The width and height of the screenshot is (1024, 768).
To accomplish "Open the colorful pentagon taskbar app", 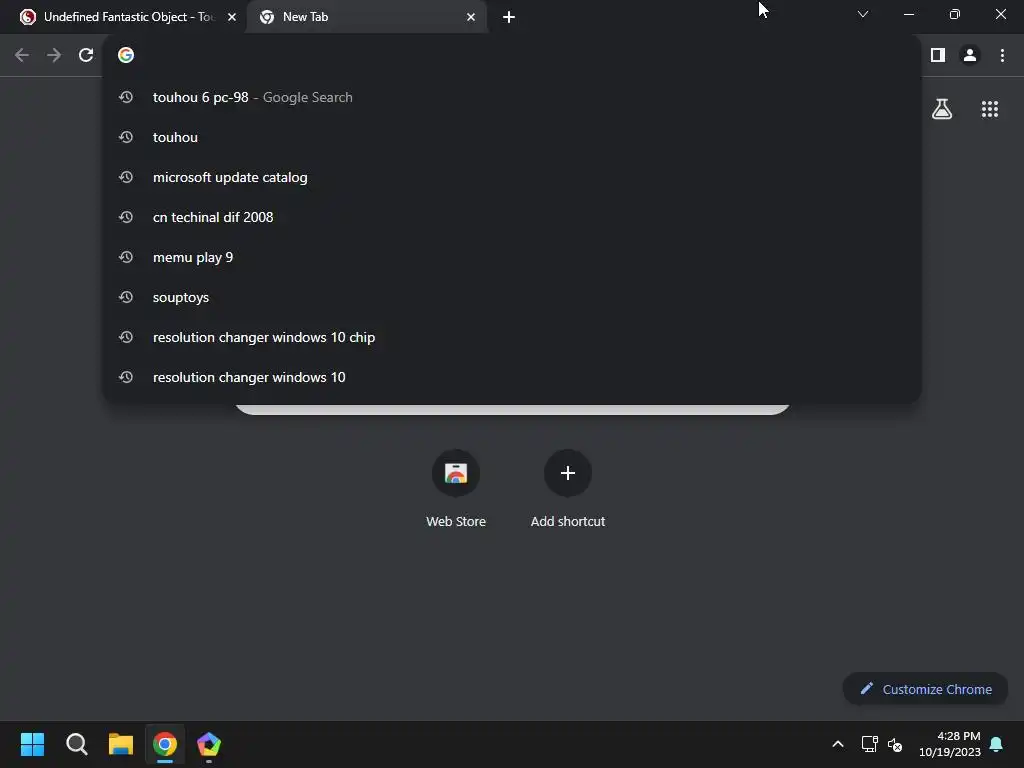I will (x=209, y=744).
